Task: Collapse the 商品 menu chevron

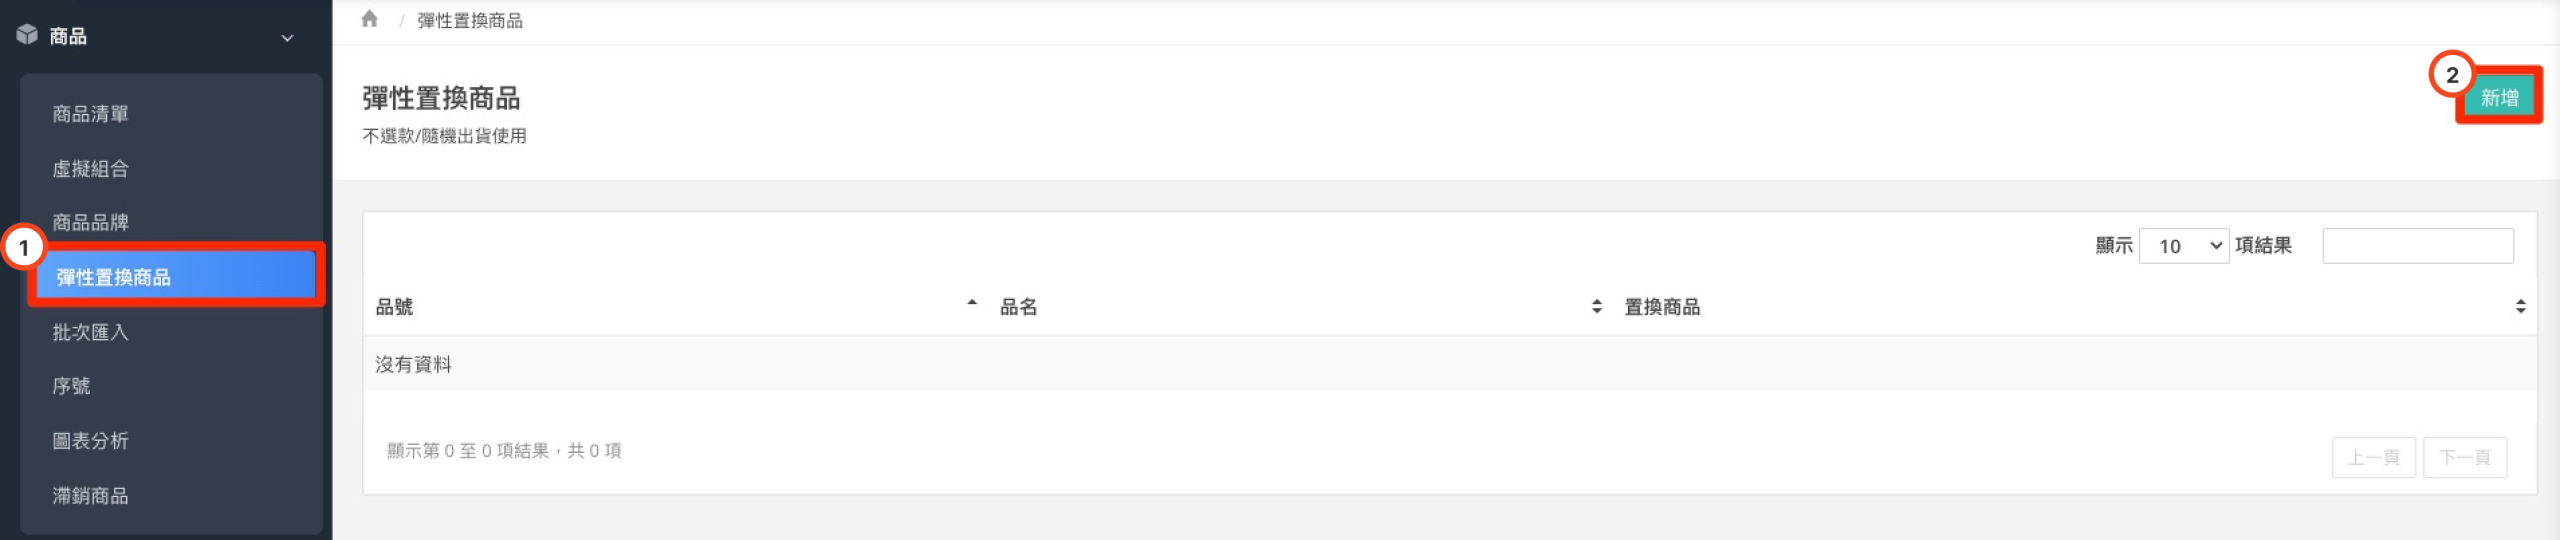Action: (288, 38)
